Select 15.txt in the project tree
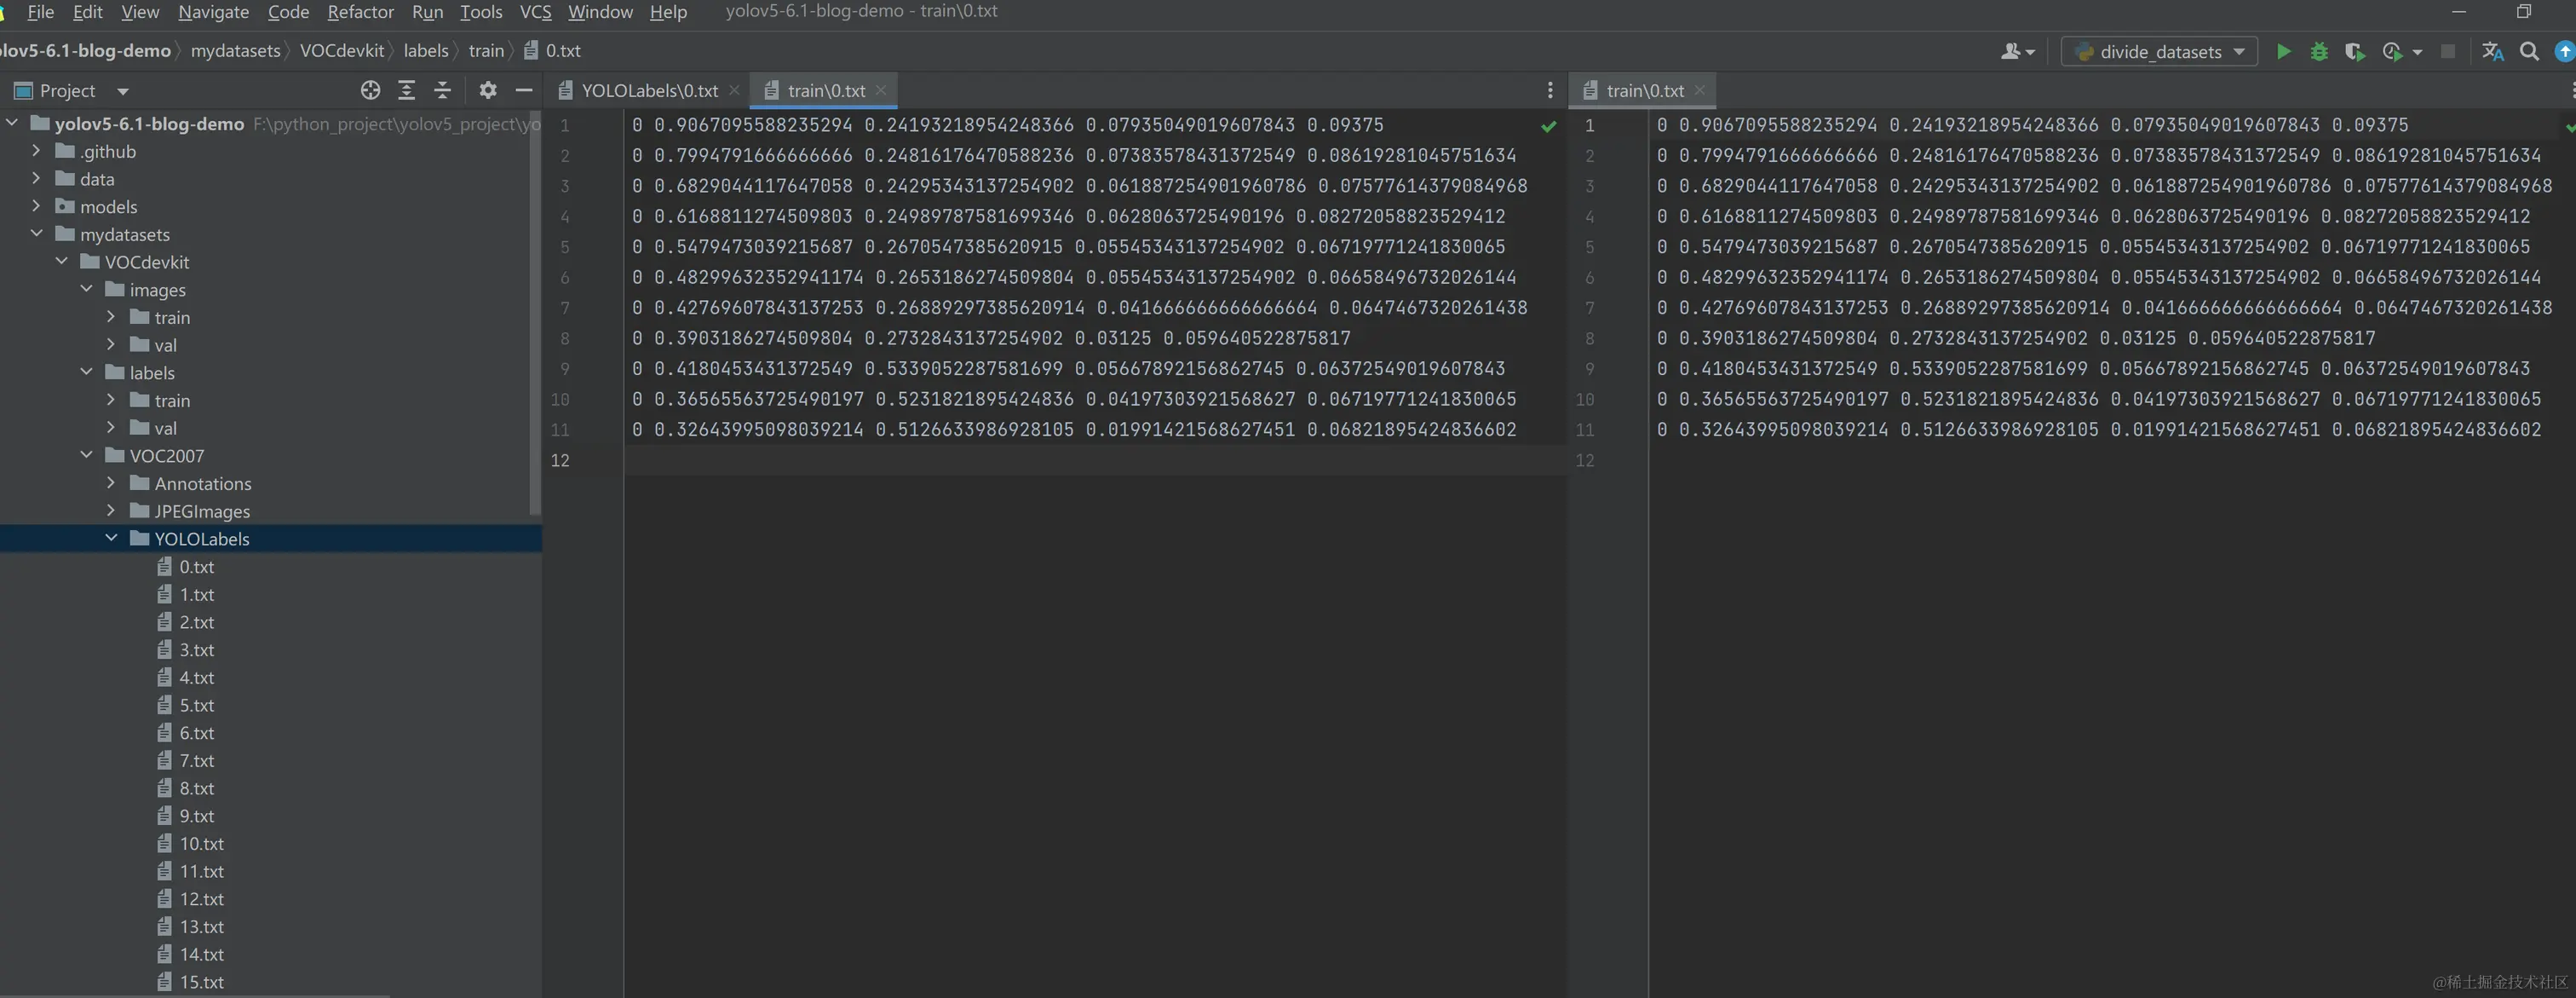Viewport: 2576px width, 998px height. click(201, 982)
